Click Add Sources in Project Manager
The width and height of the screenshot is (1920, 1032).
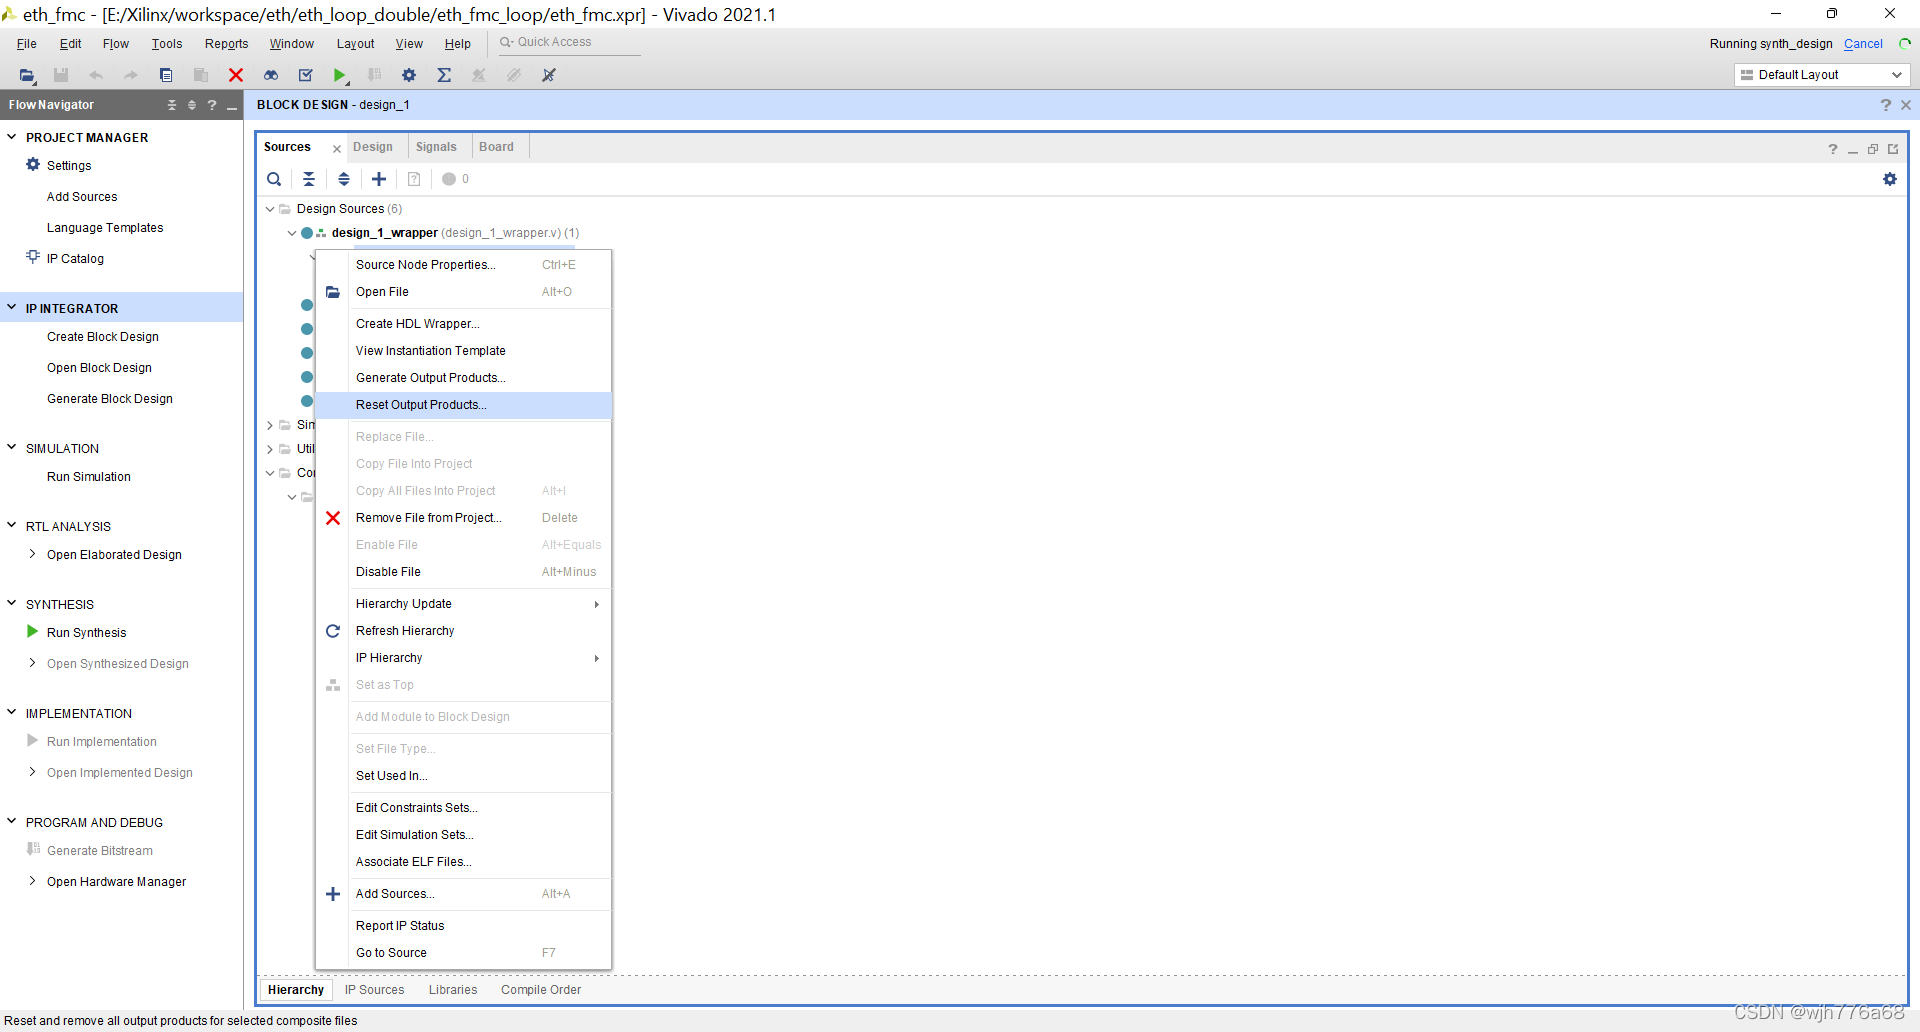(82, 197)
